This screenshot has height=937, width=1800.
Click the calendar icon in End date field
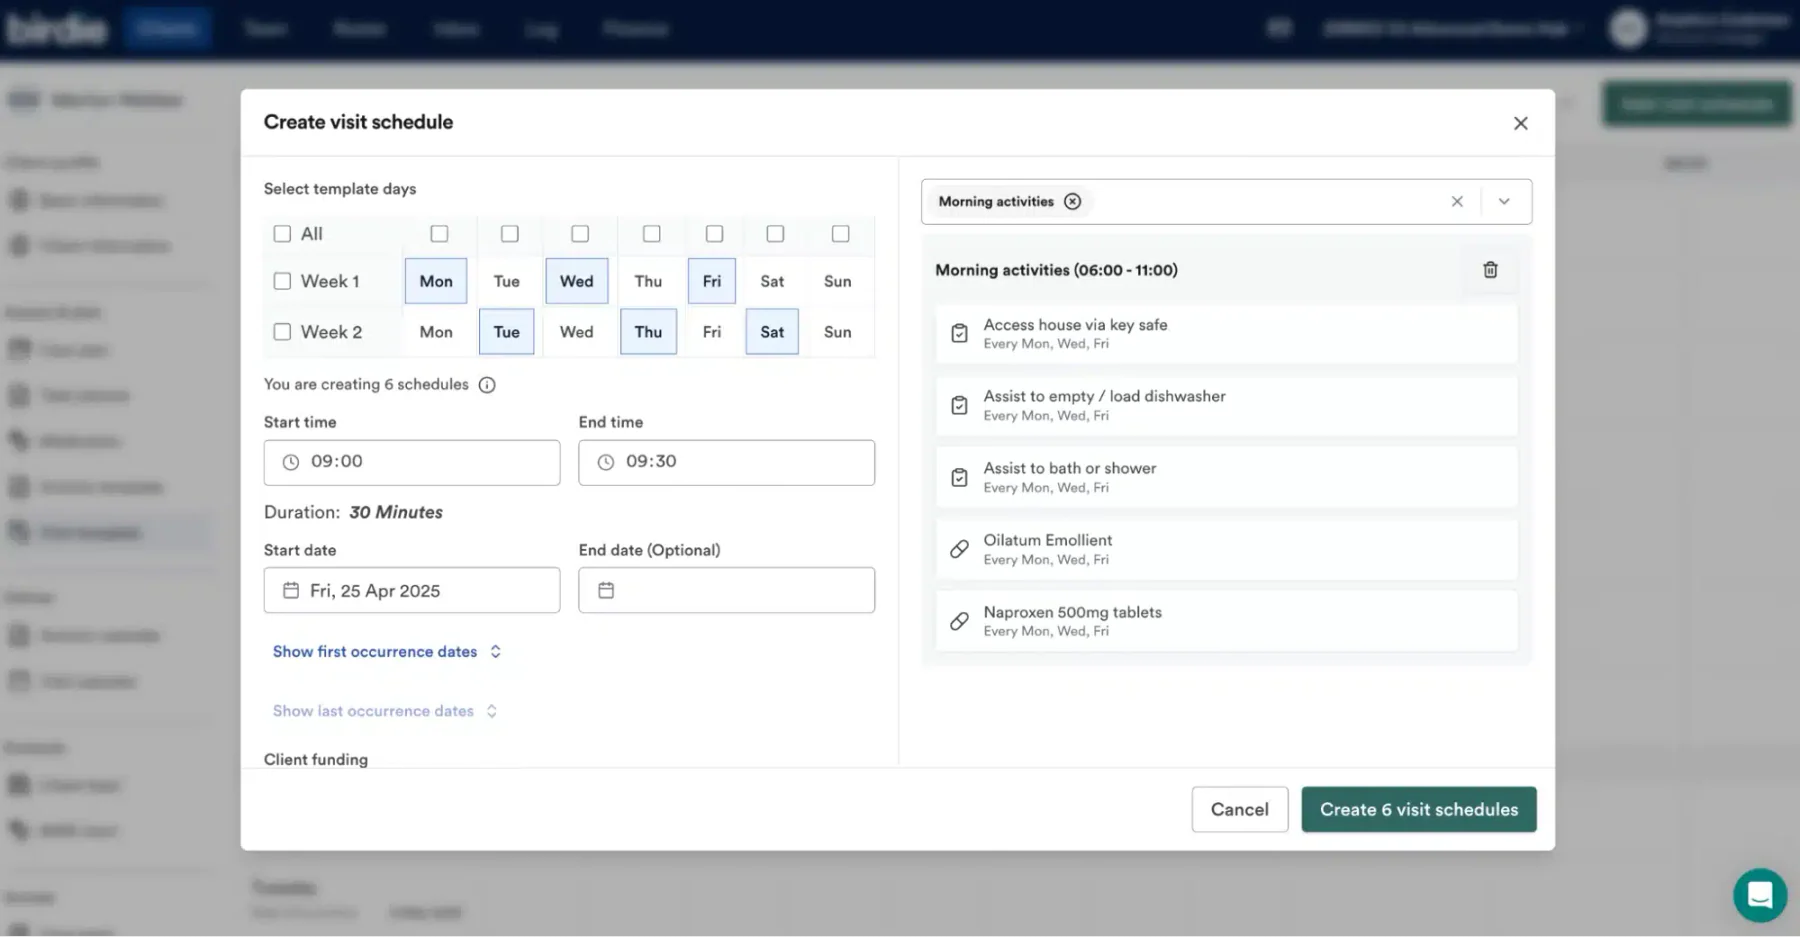[x=606, y=590]
